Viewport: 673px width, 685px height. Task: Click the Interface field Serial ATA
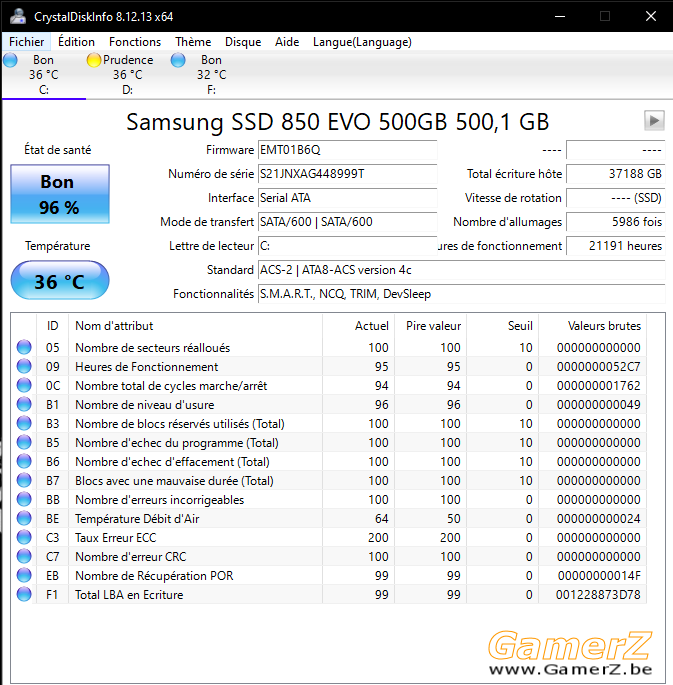point(348,198)
